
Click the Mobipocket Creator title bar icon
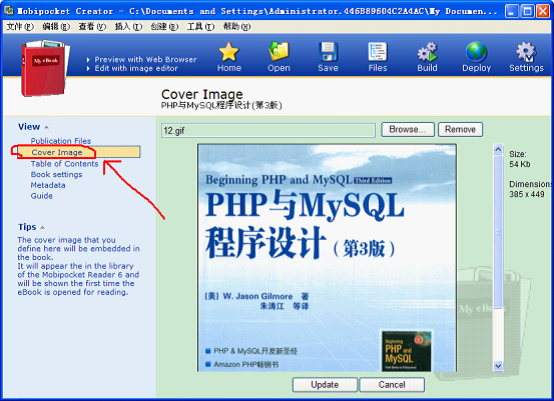click(x=9, y=11)
